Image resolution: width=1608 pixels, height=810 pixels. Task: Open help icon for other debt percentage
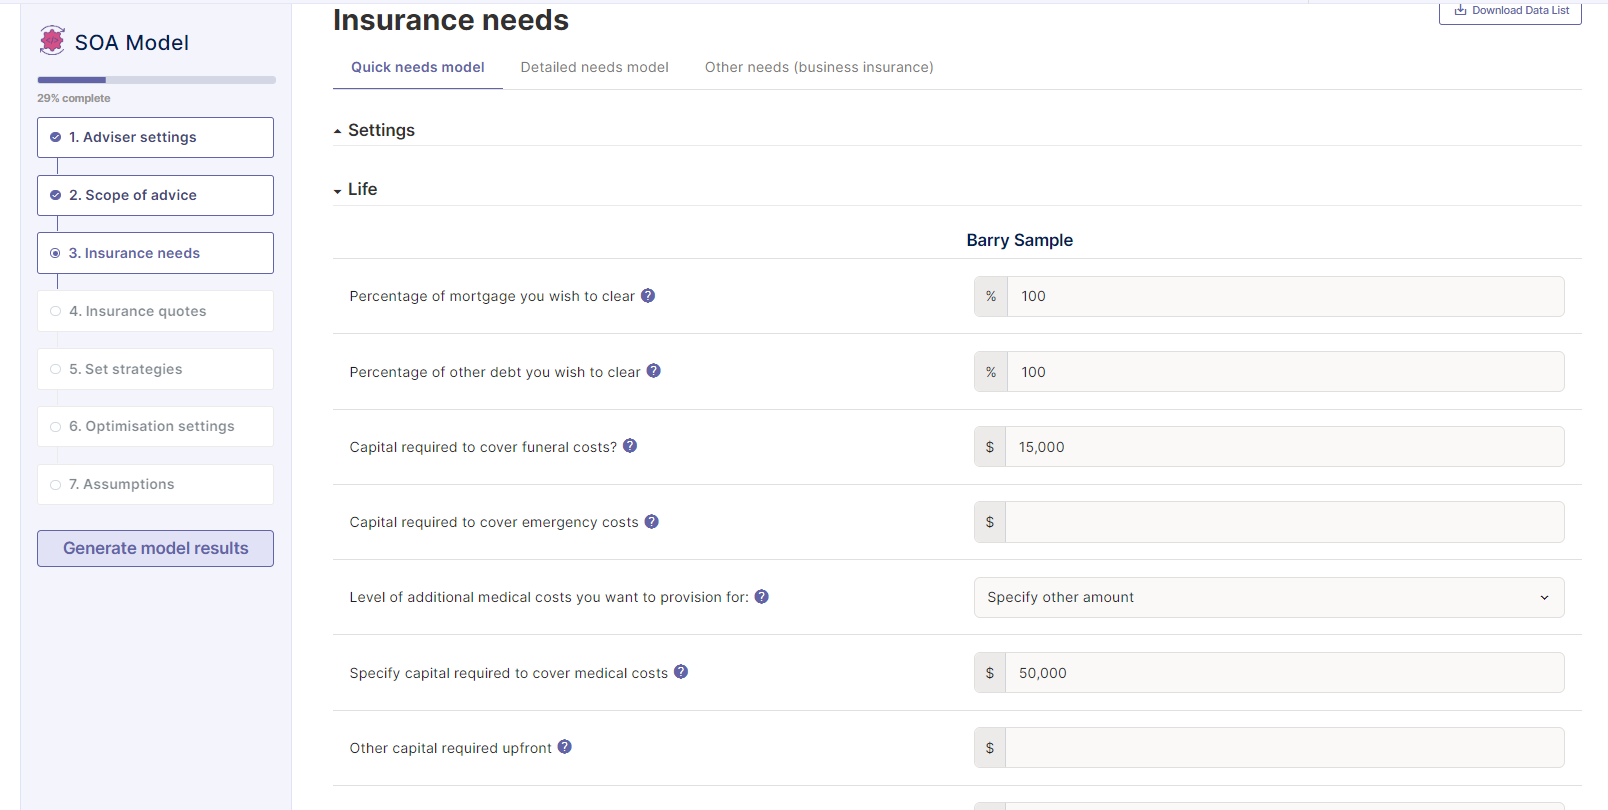click(654, 370)
